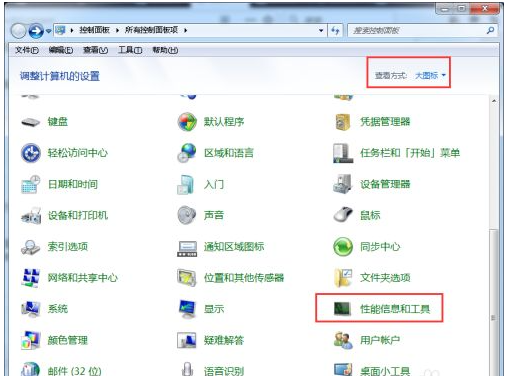Open Devices and Printers (设备和打印机) icon
The height and width of the screenshot is (376, 505).
click(x=31, y=215)
